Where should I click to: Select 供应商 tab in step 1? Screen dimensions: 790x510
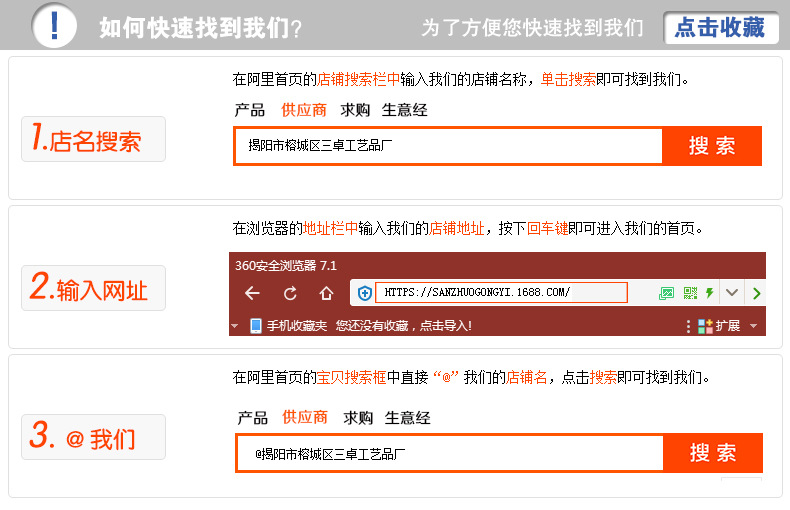point(304,110)
